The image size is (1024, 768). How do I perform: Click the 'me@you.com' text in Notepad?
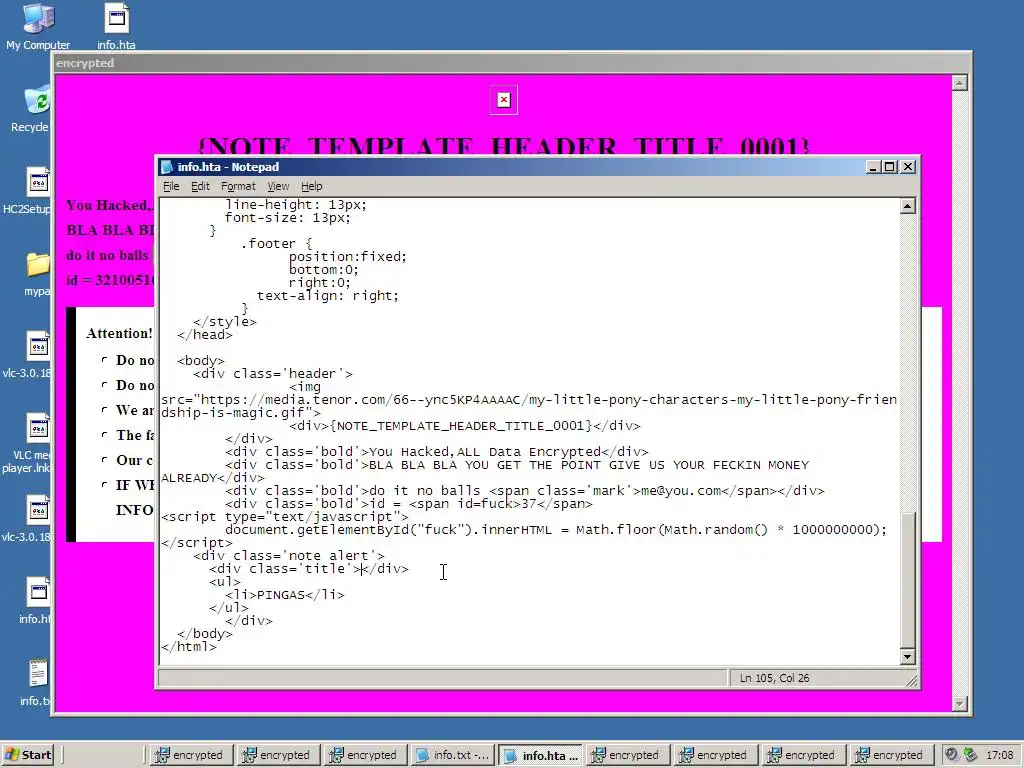click(681, 490)
